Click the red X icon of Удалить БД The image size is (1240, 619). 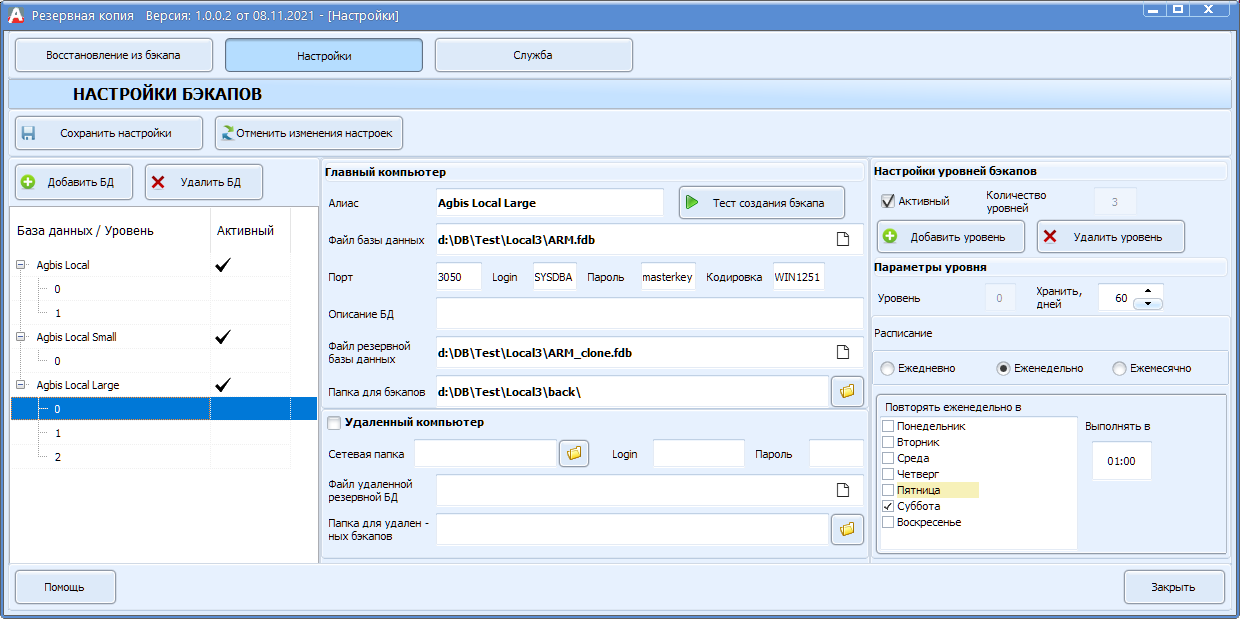pos(157,182)
